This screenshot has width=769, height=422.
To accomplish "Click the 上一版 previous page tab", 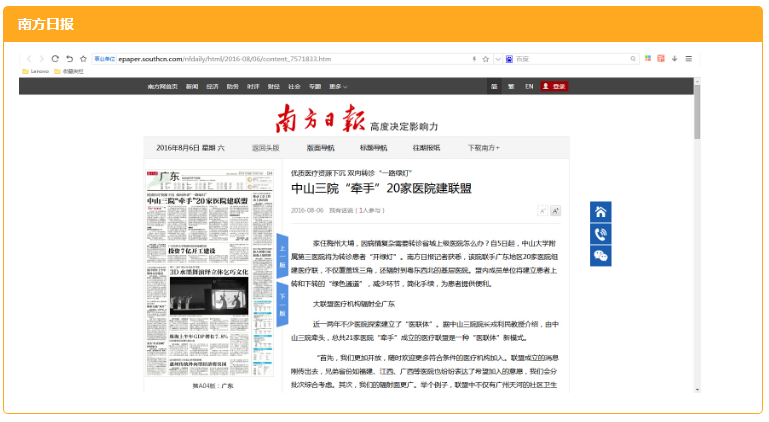I will pos(282,256).
